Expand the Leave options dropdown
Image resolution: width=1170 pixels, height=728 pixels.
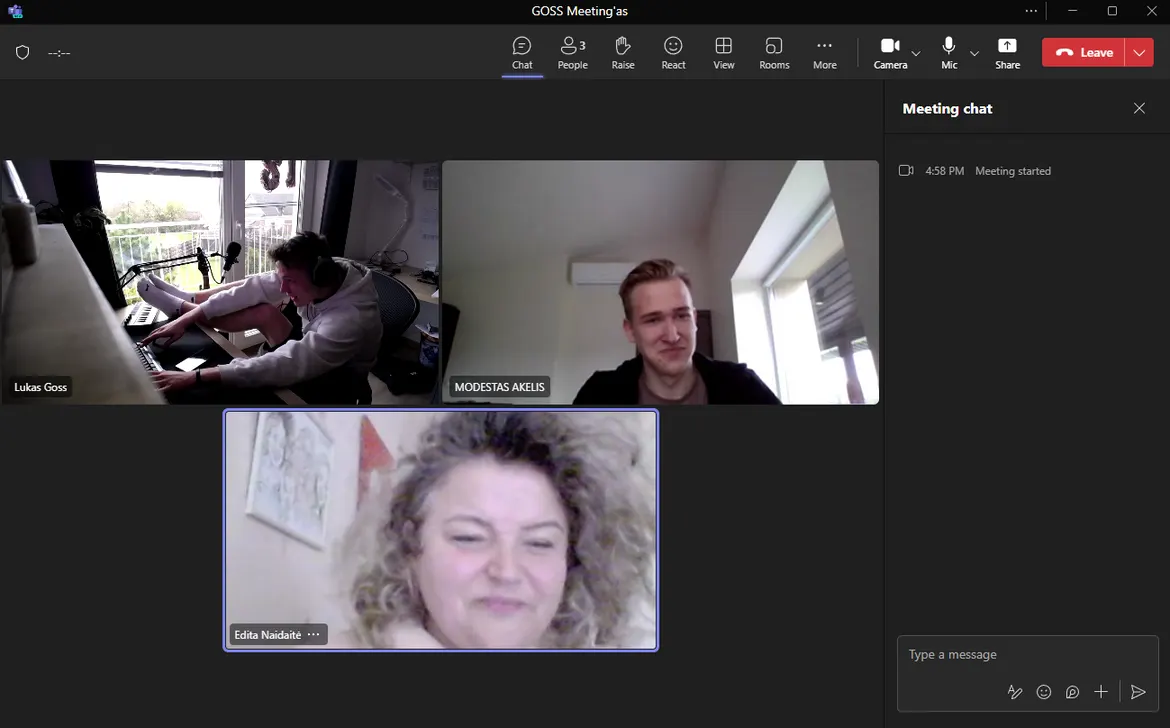pos(1139,52)
